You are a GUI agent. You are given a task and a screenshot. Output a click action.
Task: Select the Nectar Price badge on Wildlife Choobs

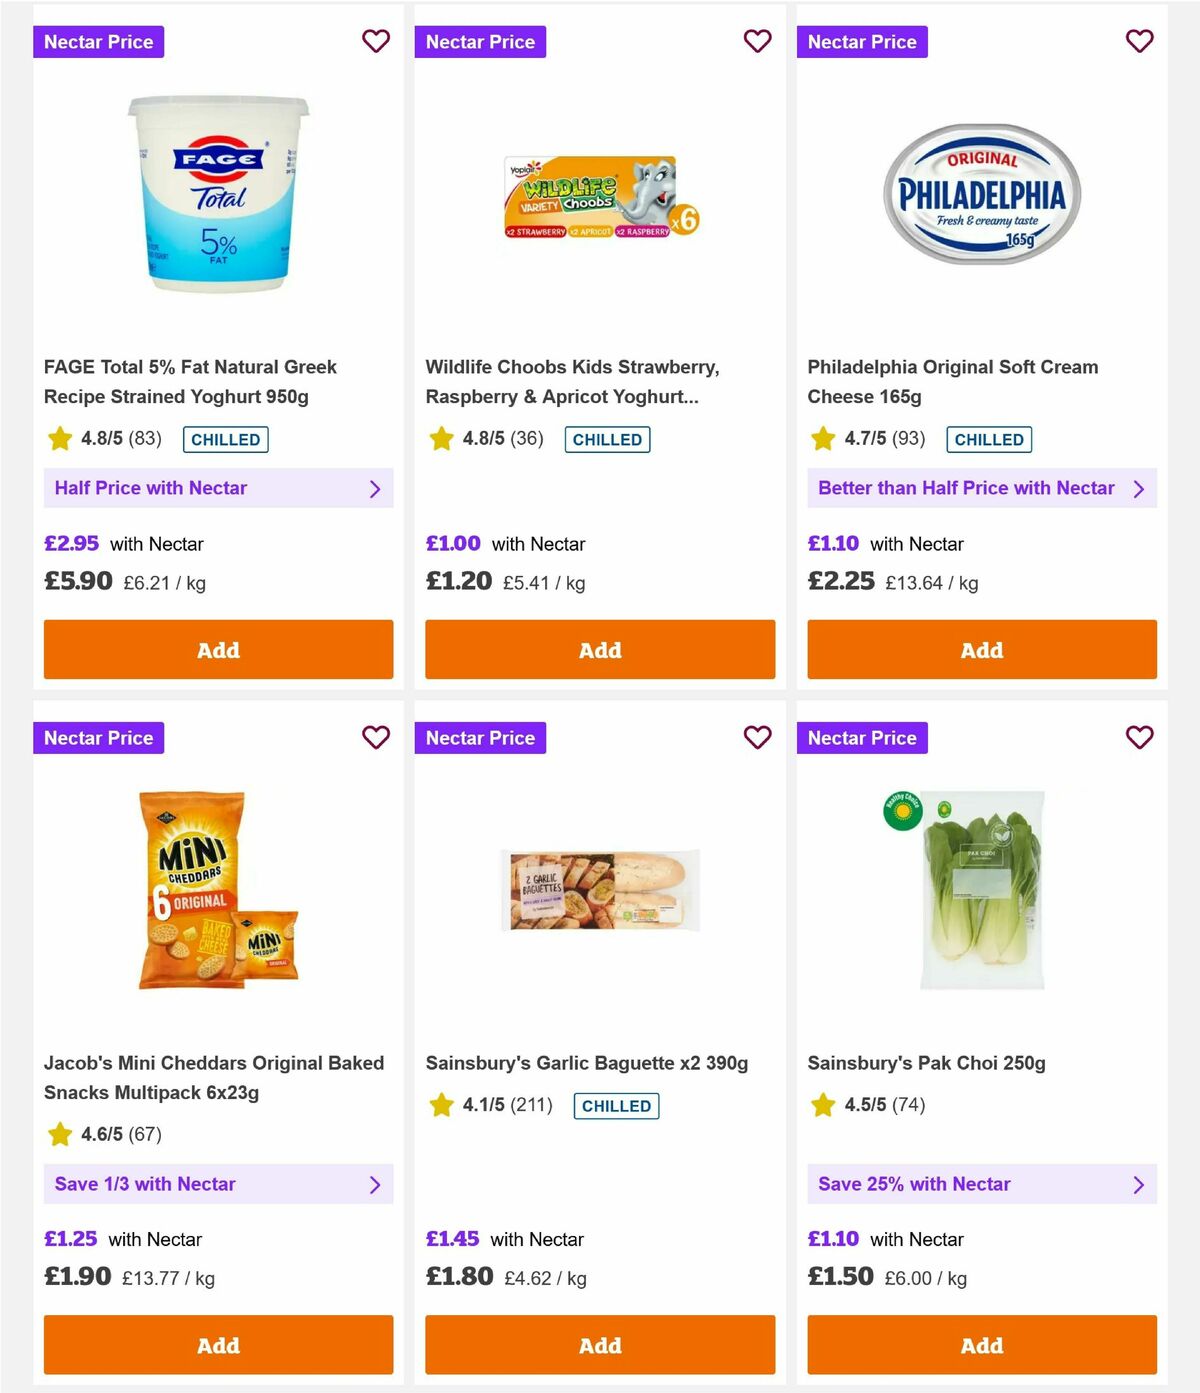click(x=481, y=41)
